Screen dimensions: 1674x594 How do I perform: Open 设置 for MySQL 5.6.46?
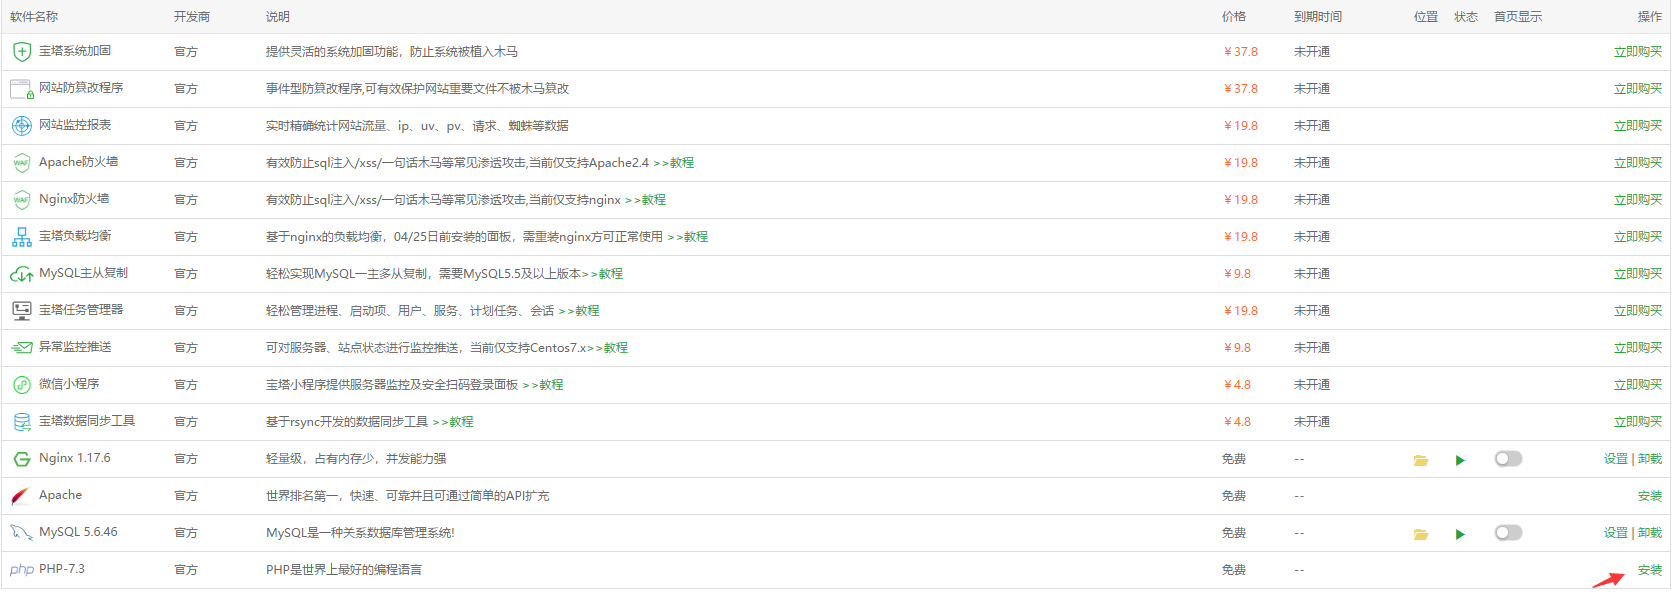[x=1616, y=533]
